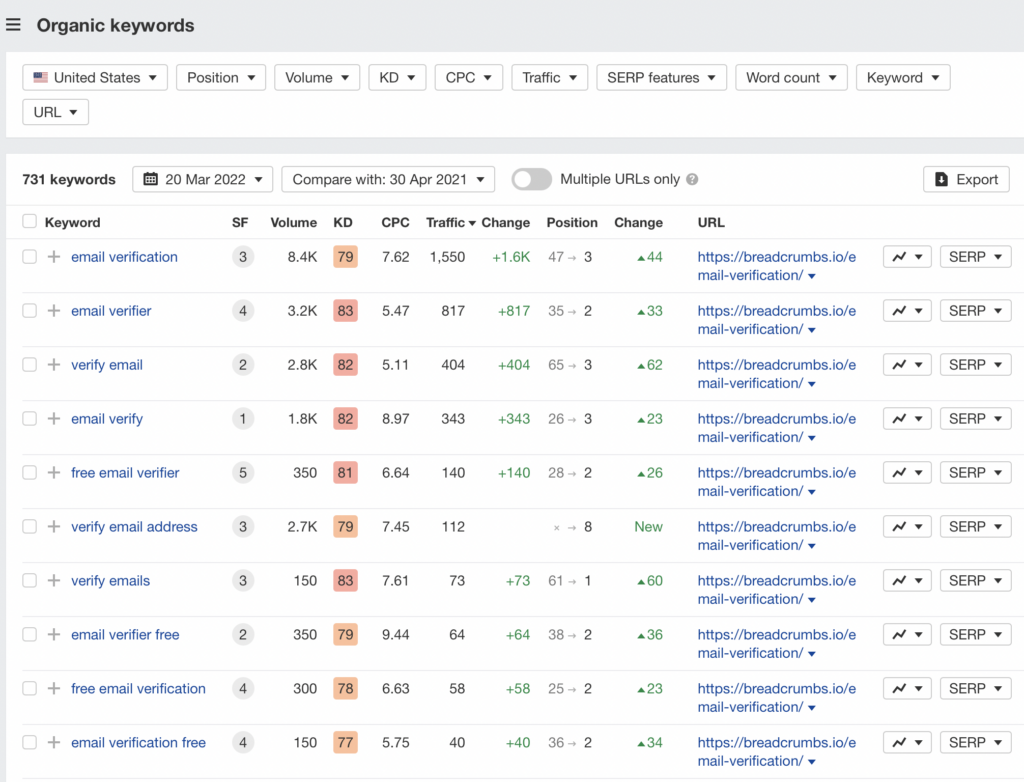1024x782 pixels.
Task: Tick the checkbox for verify email row
Action: point(29,365)
